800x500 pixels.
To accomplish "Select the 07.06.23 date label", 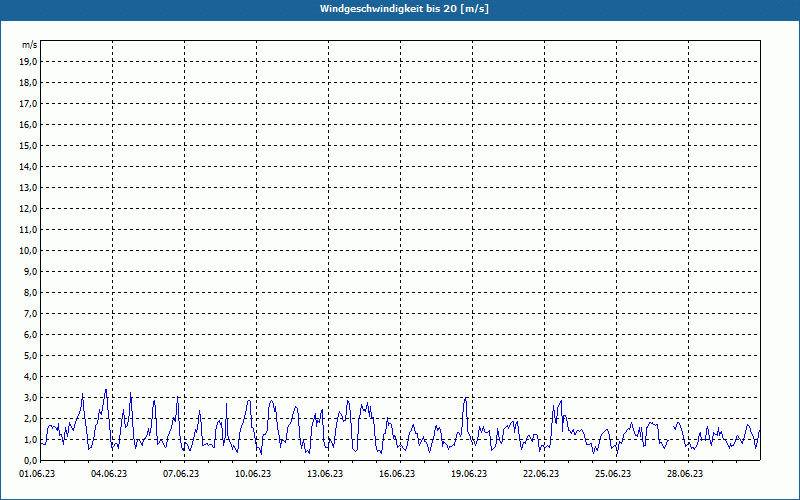I will [x=181, y=474].
